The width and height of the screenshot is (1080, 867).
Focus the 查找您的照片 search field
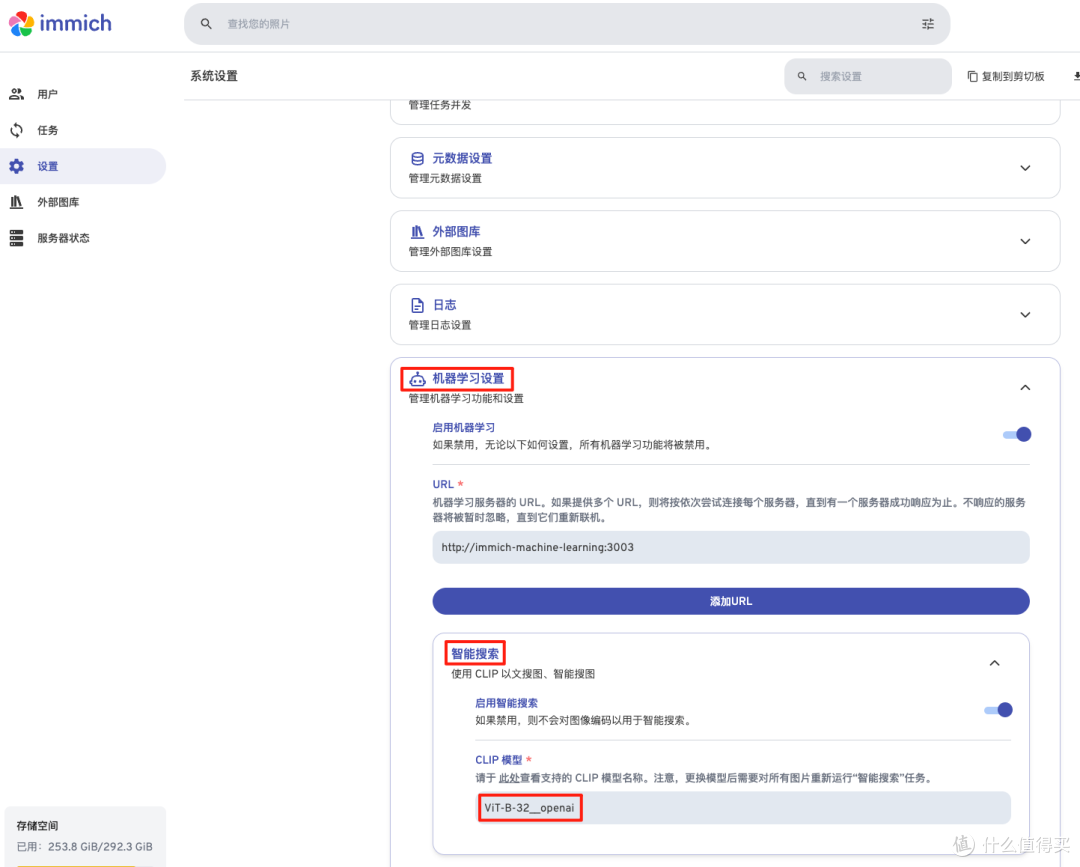pyautogui.click(x=567, y=24)
